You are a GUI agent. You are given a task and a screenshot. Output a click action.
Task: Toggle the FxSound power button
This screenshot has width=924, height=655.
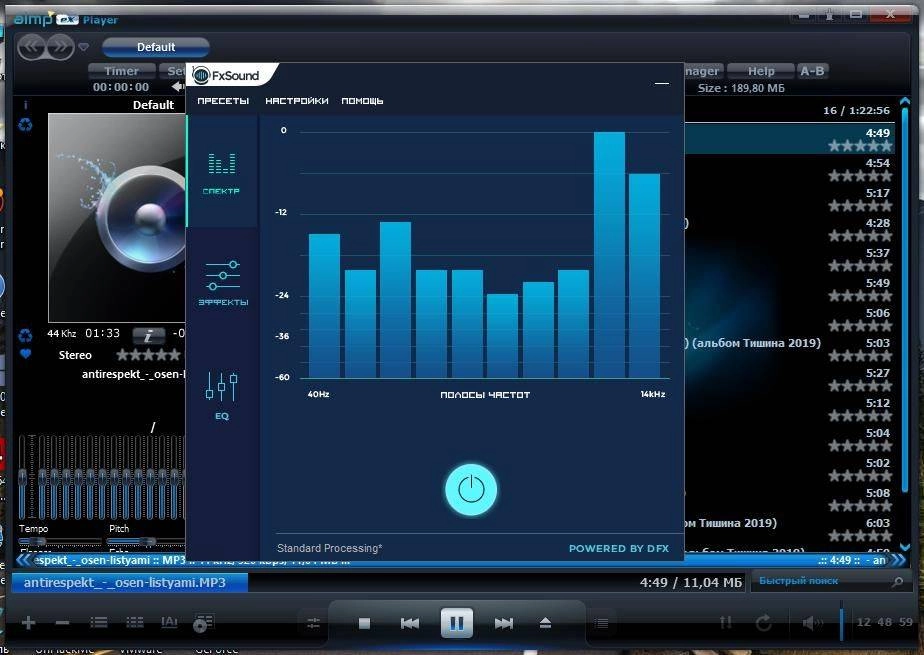tap(471, 489)
